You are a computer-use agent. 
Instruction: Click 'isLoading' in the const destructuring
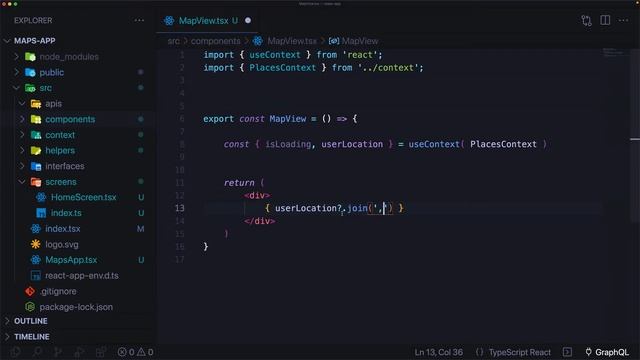(288, 144)
